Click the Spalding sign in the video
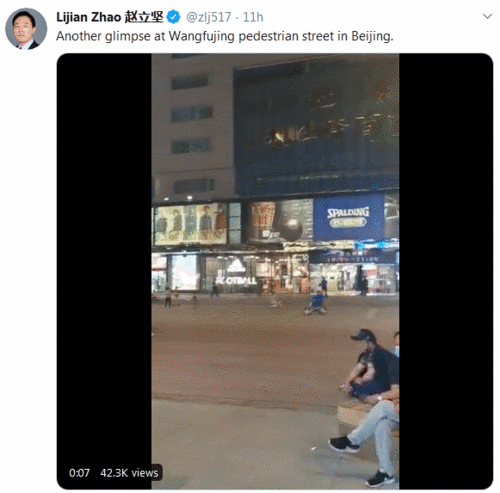Image resolution: width=500 pixels, height=493 pixels. click(x=349, y=217)
